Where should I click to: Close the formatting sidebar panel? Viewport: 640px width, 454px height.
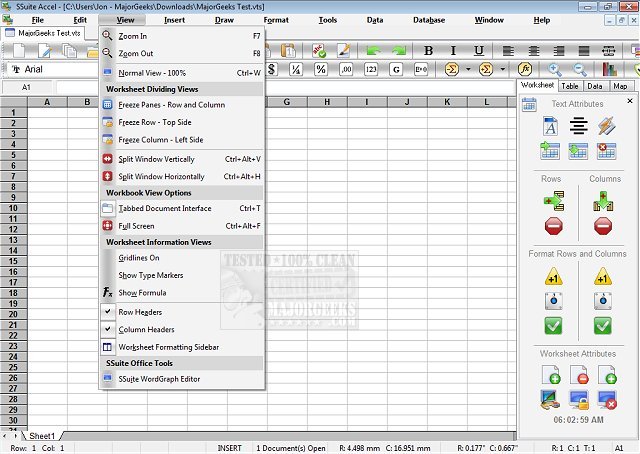tap(630, 101)
